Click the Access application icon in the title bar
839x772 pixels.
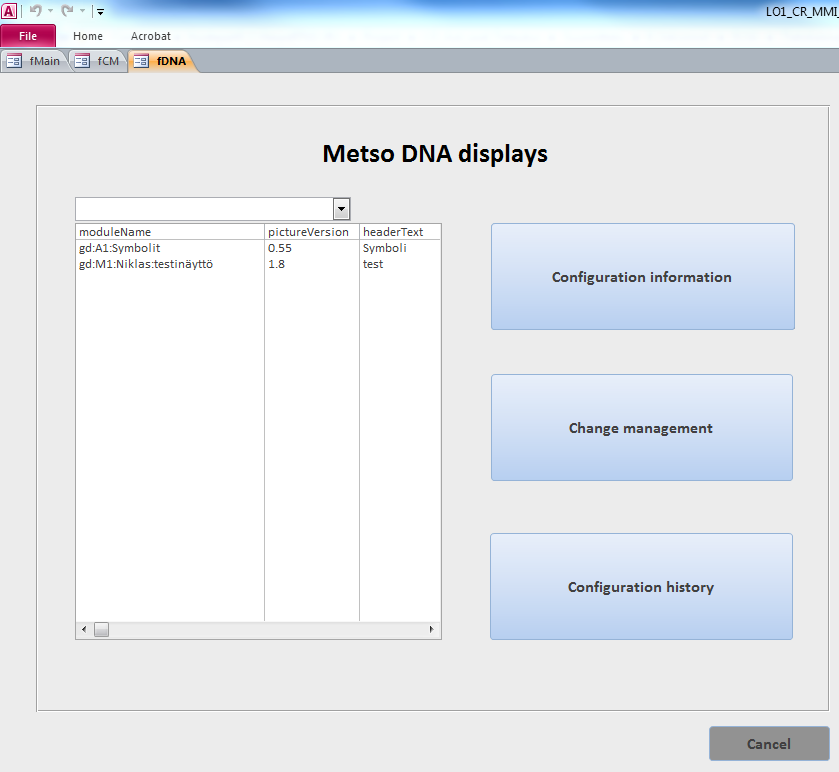tap(9, 11)
